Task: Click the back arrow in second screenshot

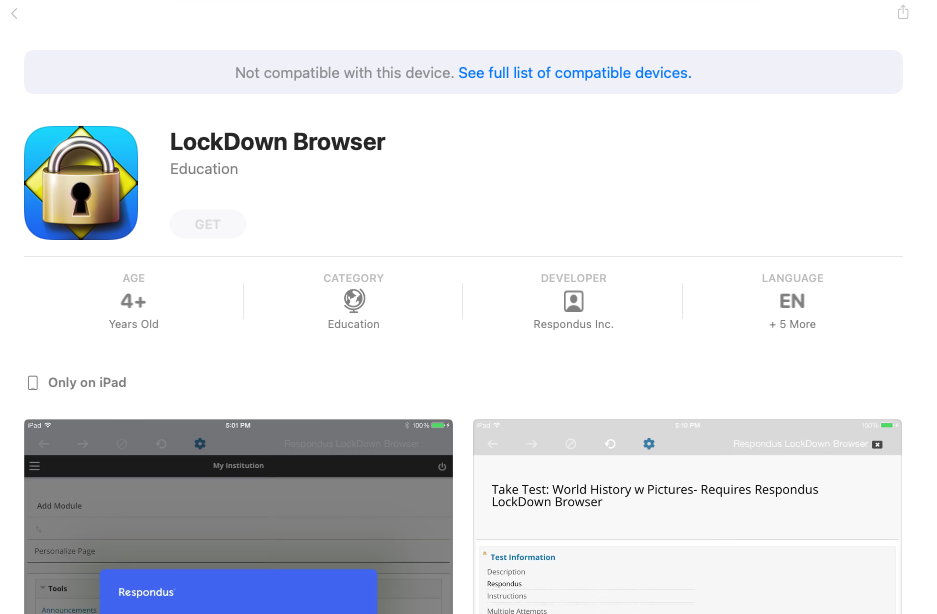Action: 493,444
